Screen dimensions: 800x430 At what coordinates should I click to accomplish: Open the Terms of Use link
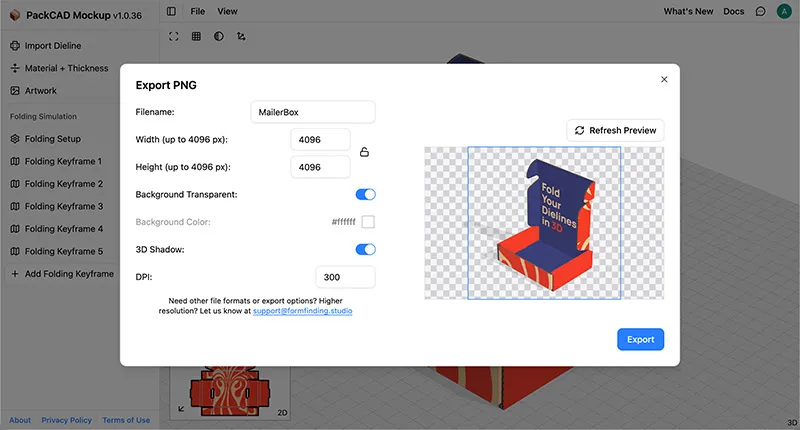click(x=126, y=420)
